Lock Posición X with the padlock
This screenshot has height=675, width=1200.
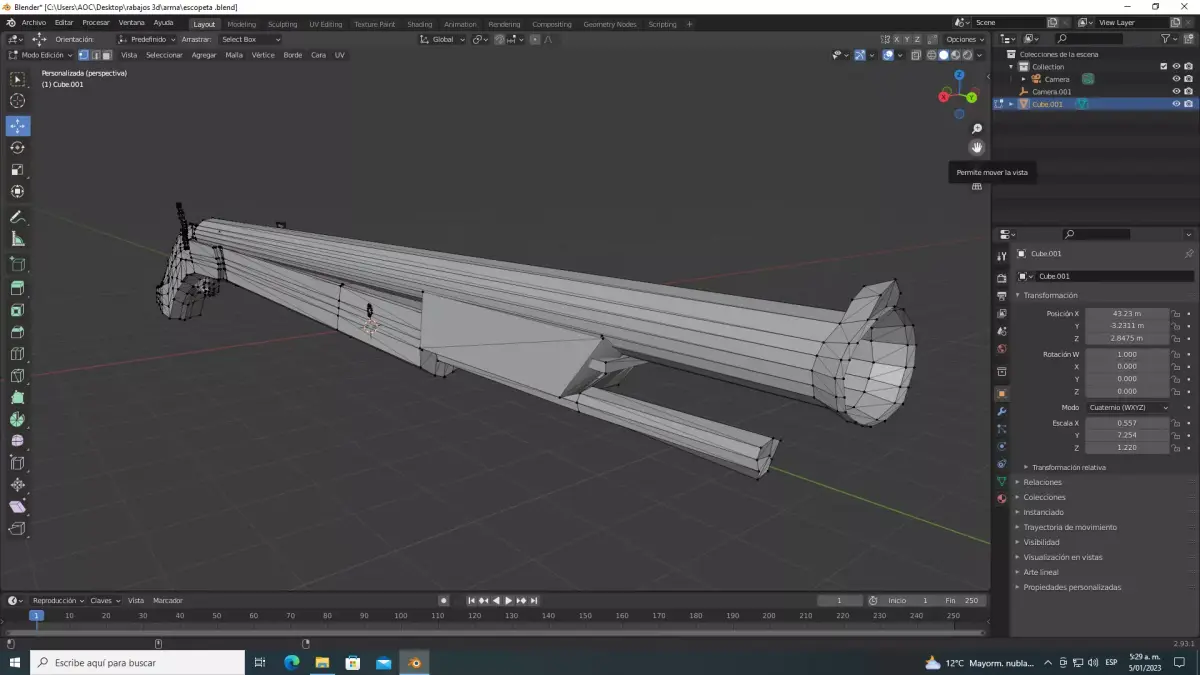1176,314
